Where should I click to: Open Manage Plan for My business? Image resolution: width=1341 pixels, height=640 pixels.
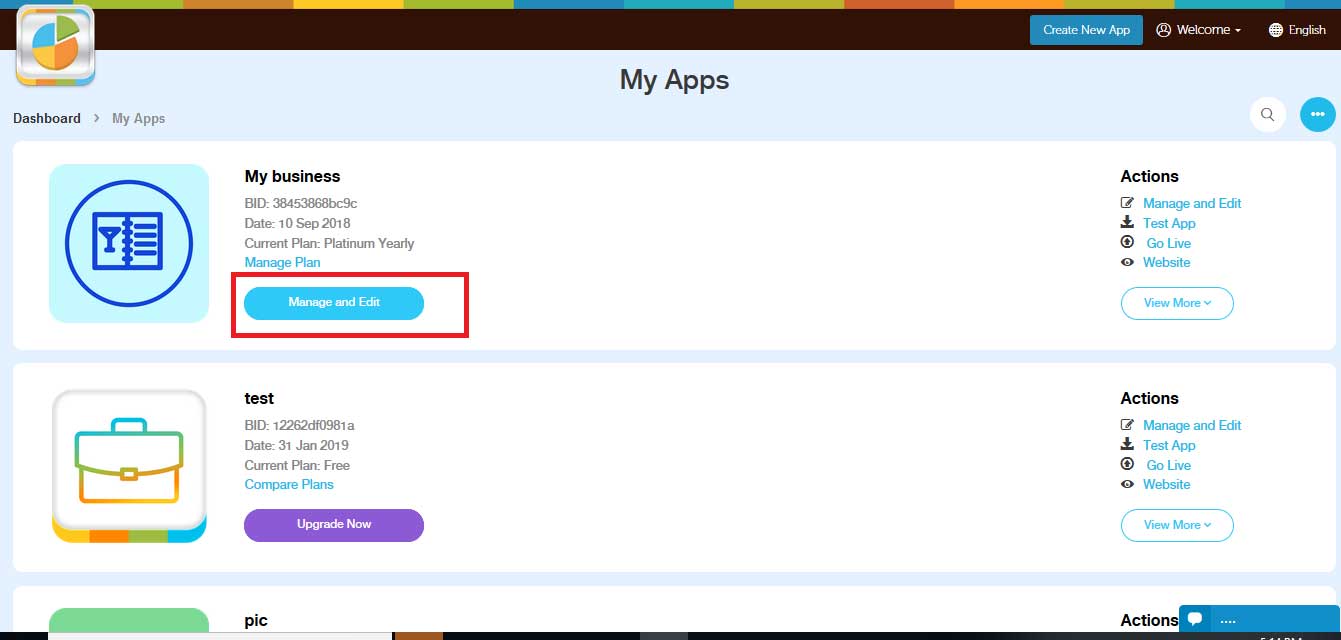282,262
